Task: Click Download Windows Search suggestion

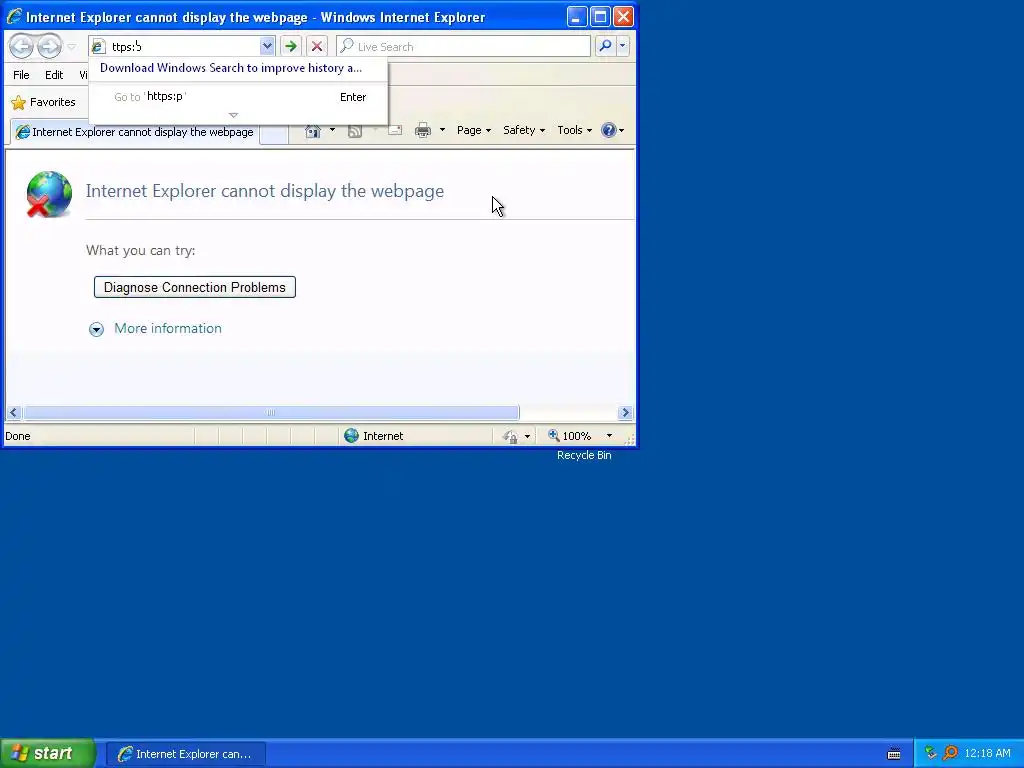Action: pyautogui.click(x=231, y=68)
